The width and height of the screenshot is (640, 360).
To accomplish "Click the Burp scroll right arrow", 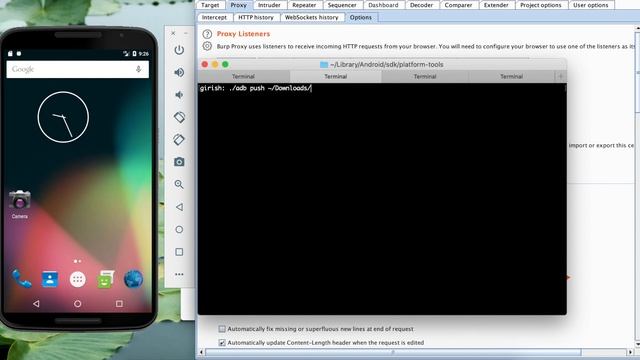I will [x=630, y=352].
